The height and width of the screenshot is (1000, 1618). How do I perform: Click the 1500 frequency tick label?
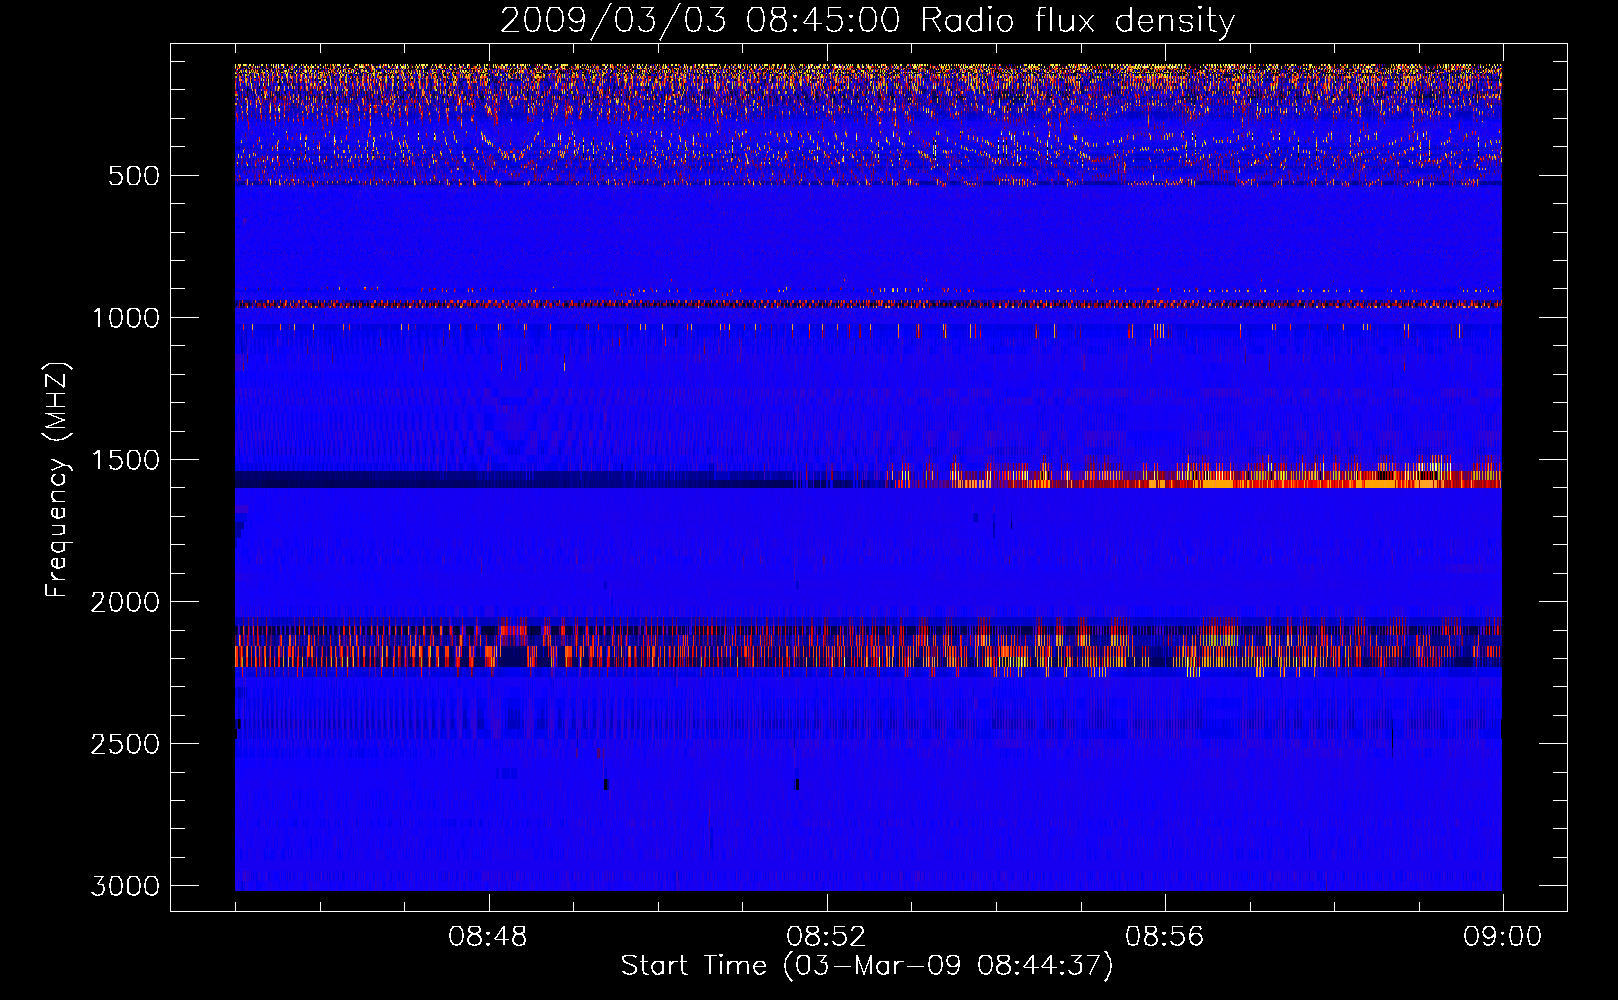point(125,460)
